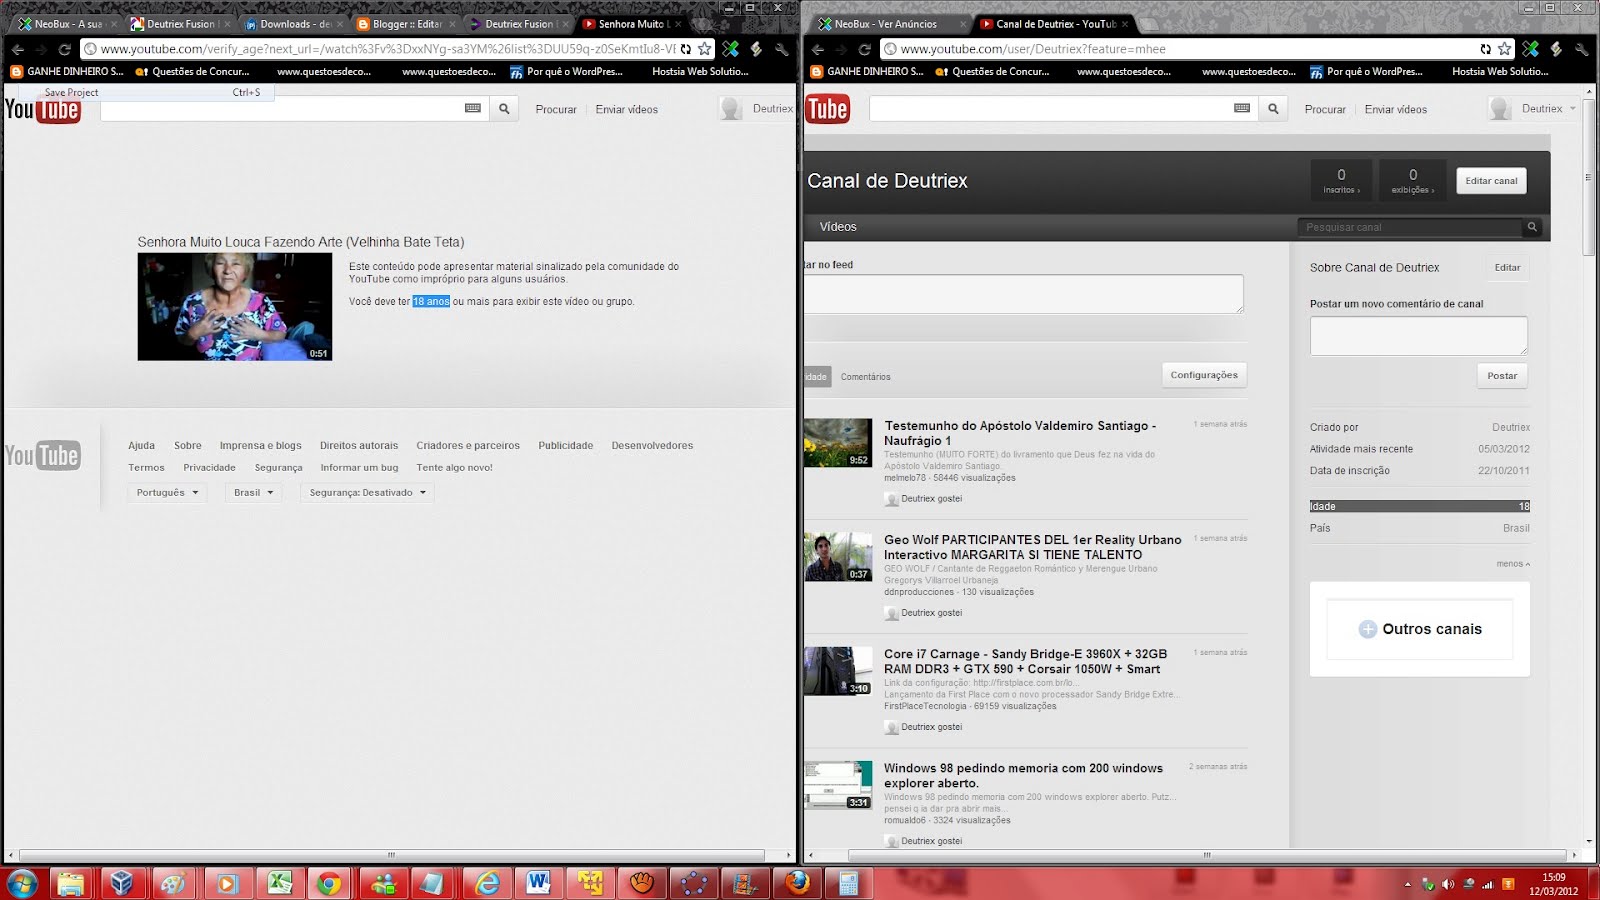Open Firefox from the taskbar
The height and width of the screenshot is (900, 1600).
click(x=797, y=883)
